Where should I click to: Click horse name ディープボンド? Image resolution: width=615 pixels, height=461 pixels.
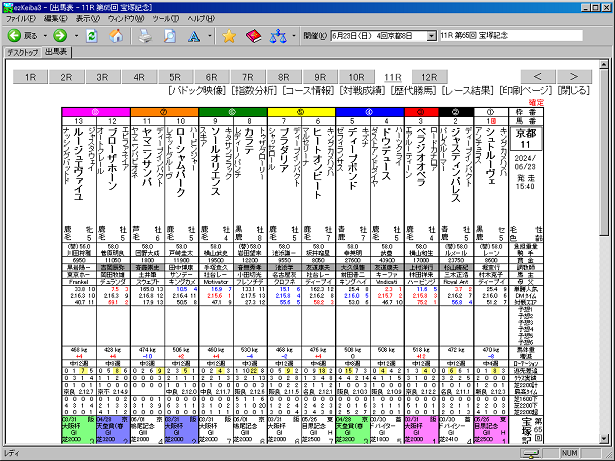point(352,159)
